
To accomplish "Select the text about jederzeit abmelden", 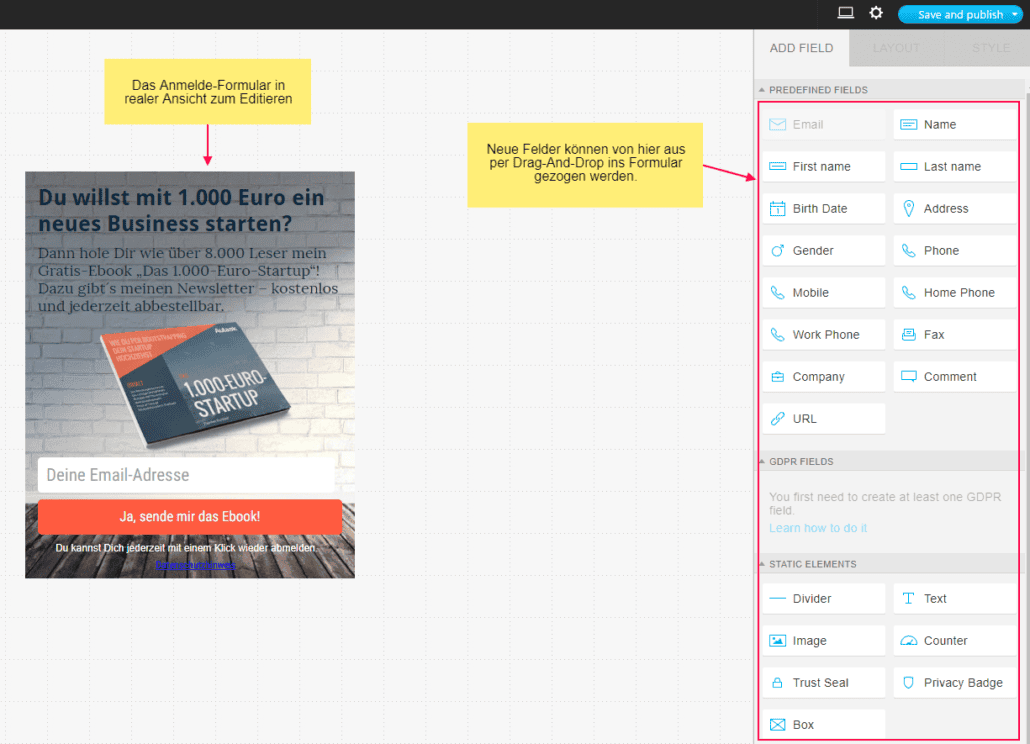I will point(186,548).
